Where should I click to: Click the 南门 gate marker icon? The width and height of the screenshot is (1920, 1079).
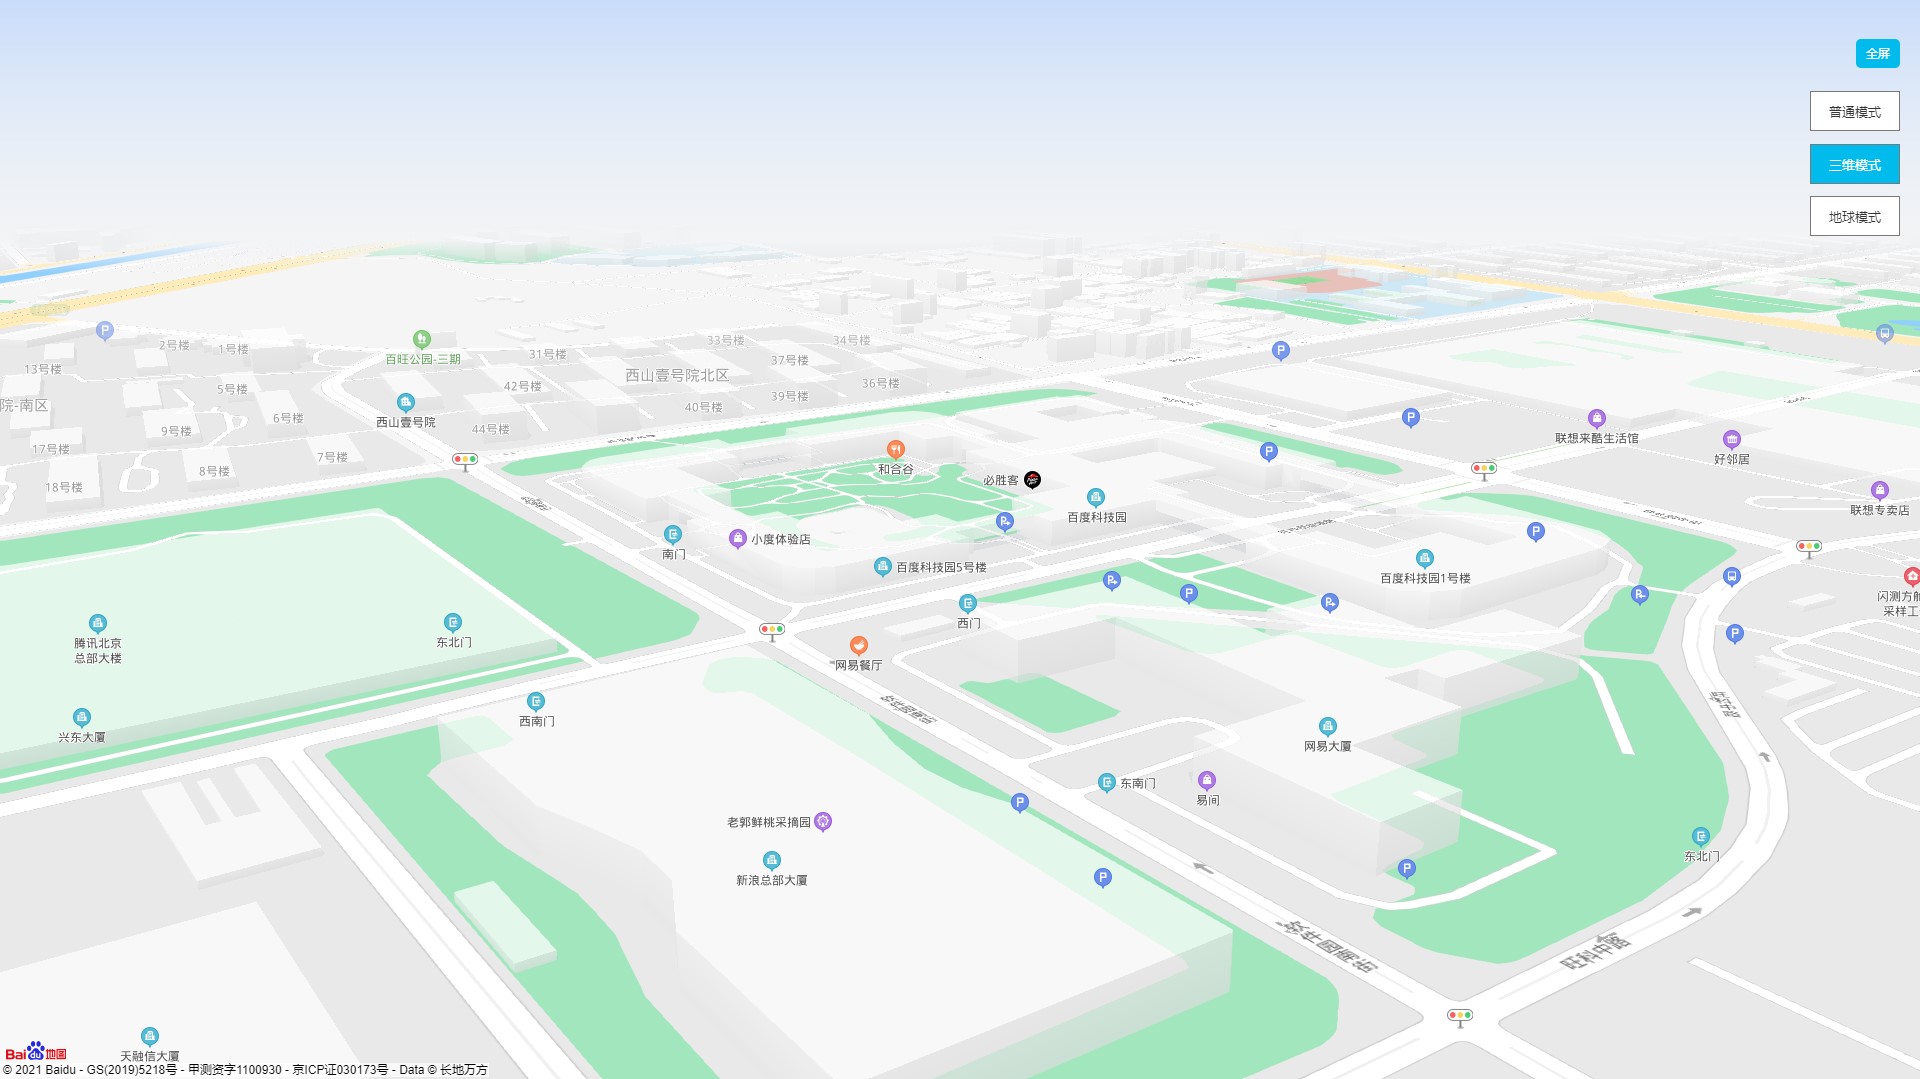673,535
